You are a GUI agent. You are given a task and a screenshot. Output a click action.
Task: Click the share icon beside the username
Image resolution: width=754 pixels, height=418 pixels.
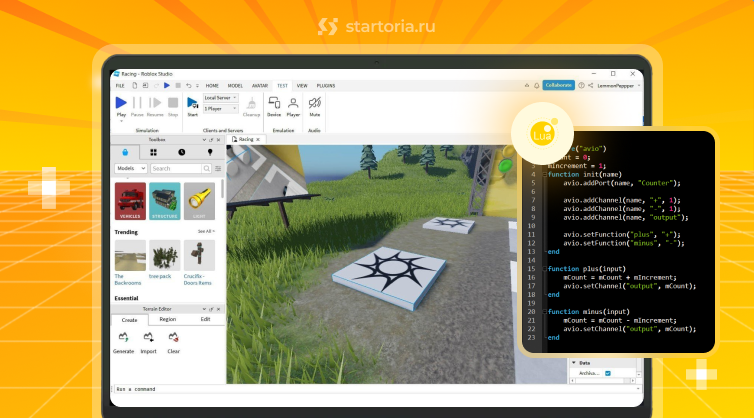(x=591, y=86)
